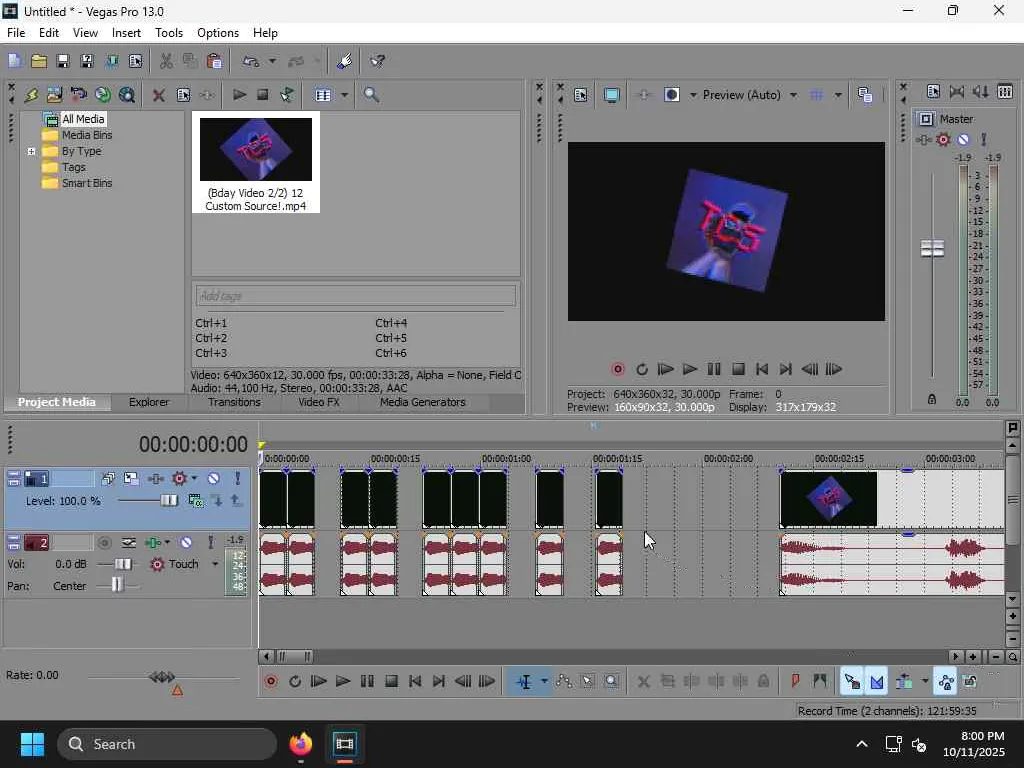
Task: Click the Paste clipboard icon in main toolbar
Action: (x=214, y=61)
